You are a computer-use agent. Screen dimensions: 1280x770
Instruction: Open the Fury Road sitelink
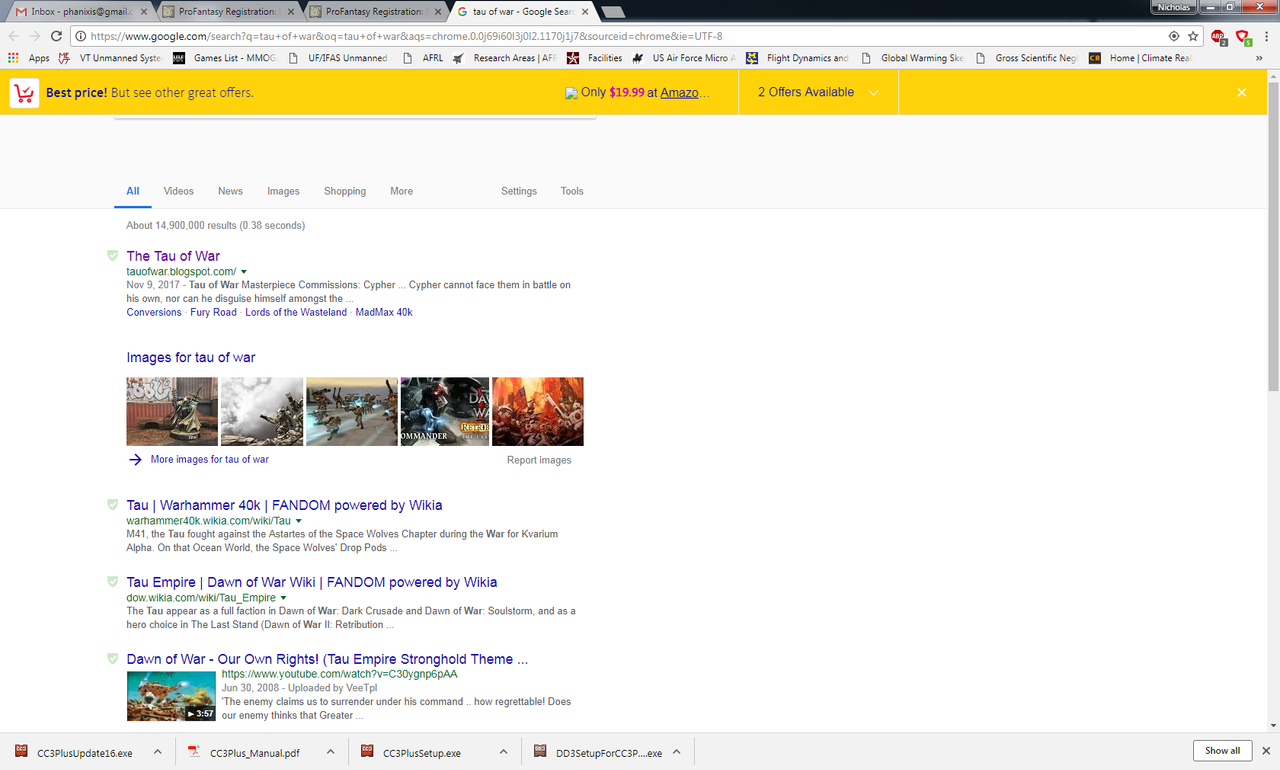(x=214, y=312)
